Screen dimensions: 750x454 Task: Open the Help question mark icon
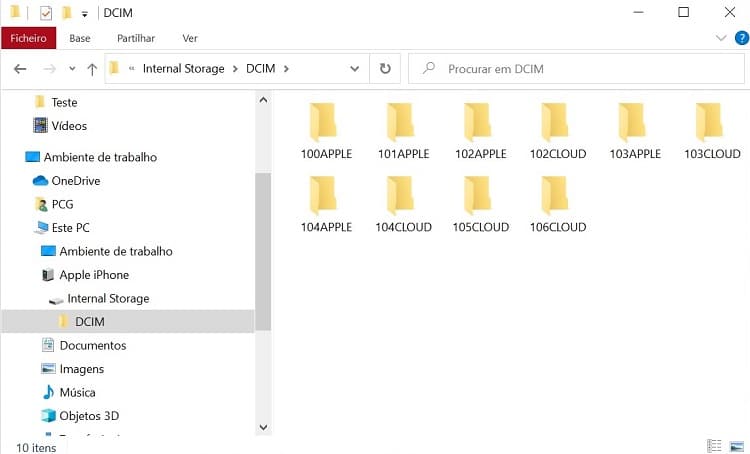pos(741,38)
